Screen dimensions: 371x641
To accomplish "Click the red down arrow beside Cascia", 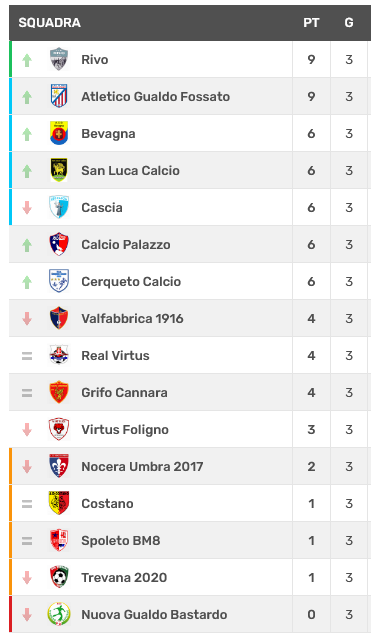I will click(x=27, y=208).
